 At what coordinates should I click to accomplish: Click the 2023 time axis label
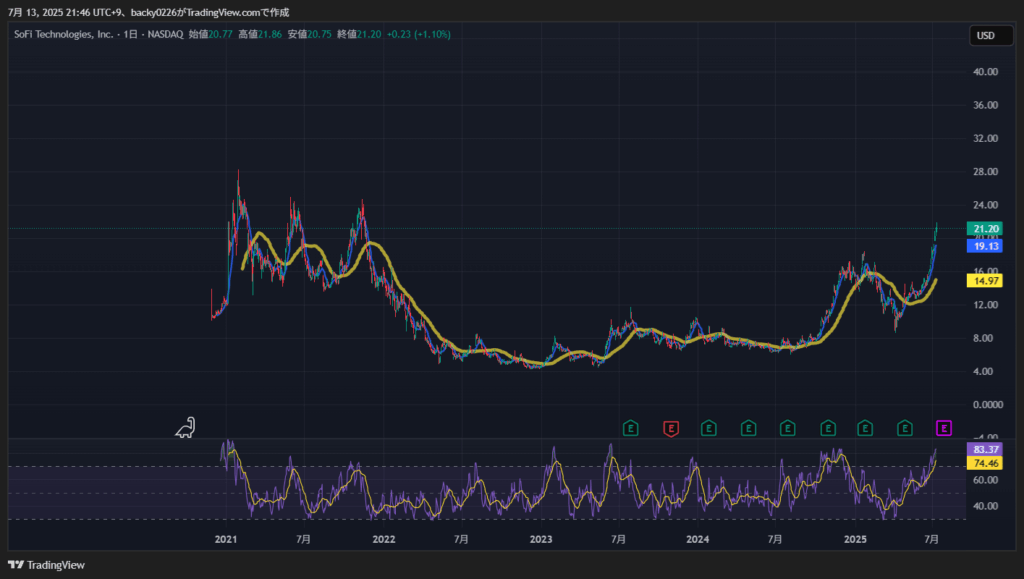[541, 539]
